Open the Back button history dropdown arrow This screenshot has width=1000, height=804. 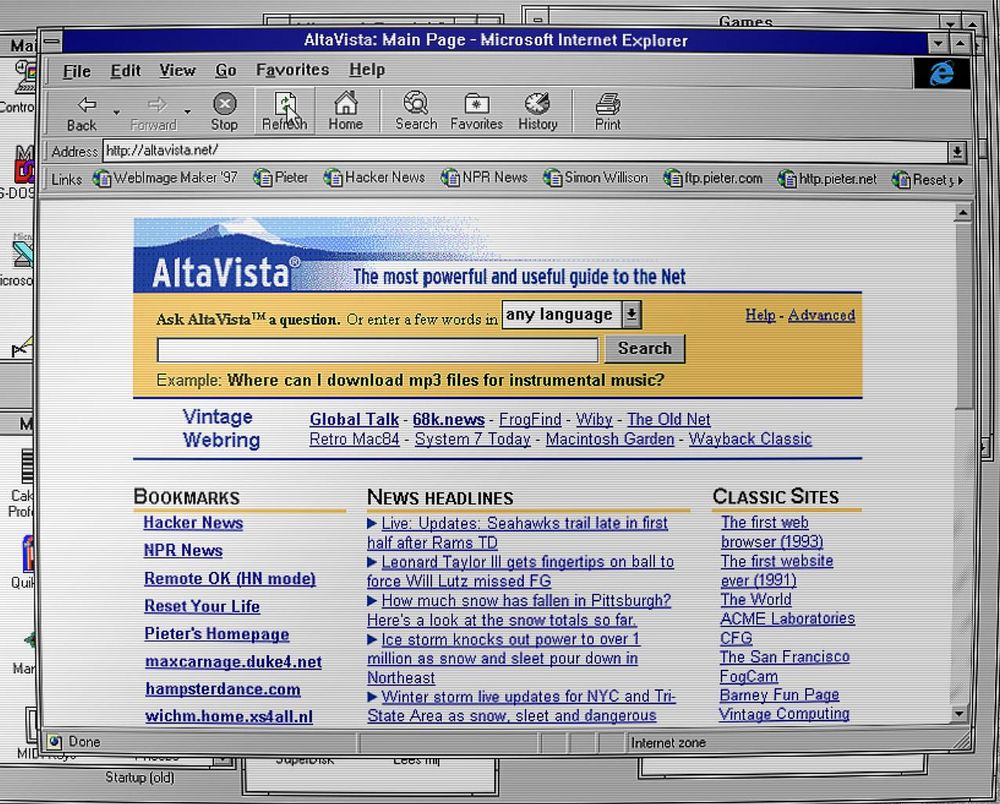pos(116,112)
